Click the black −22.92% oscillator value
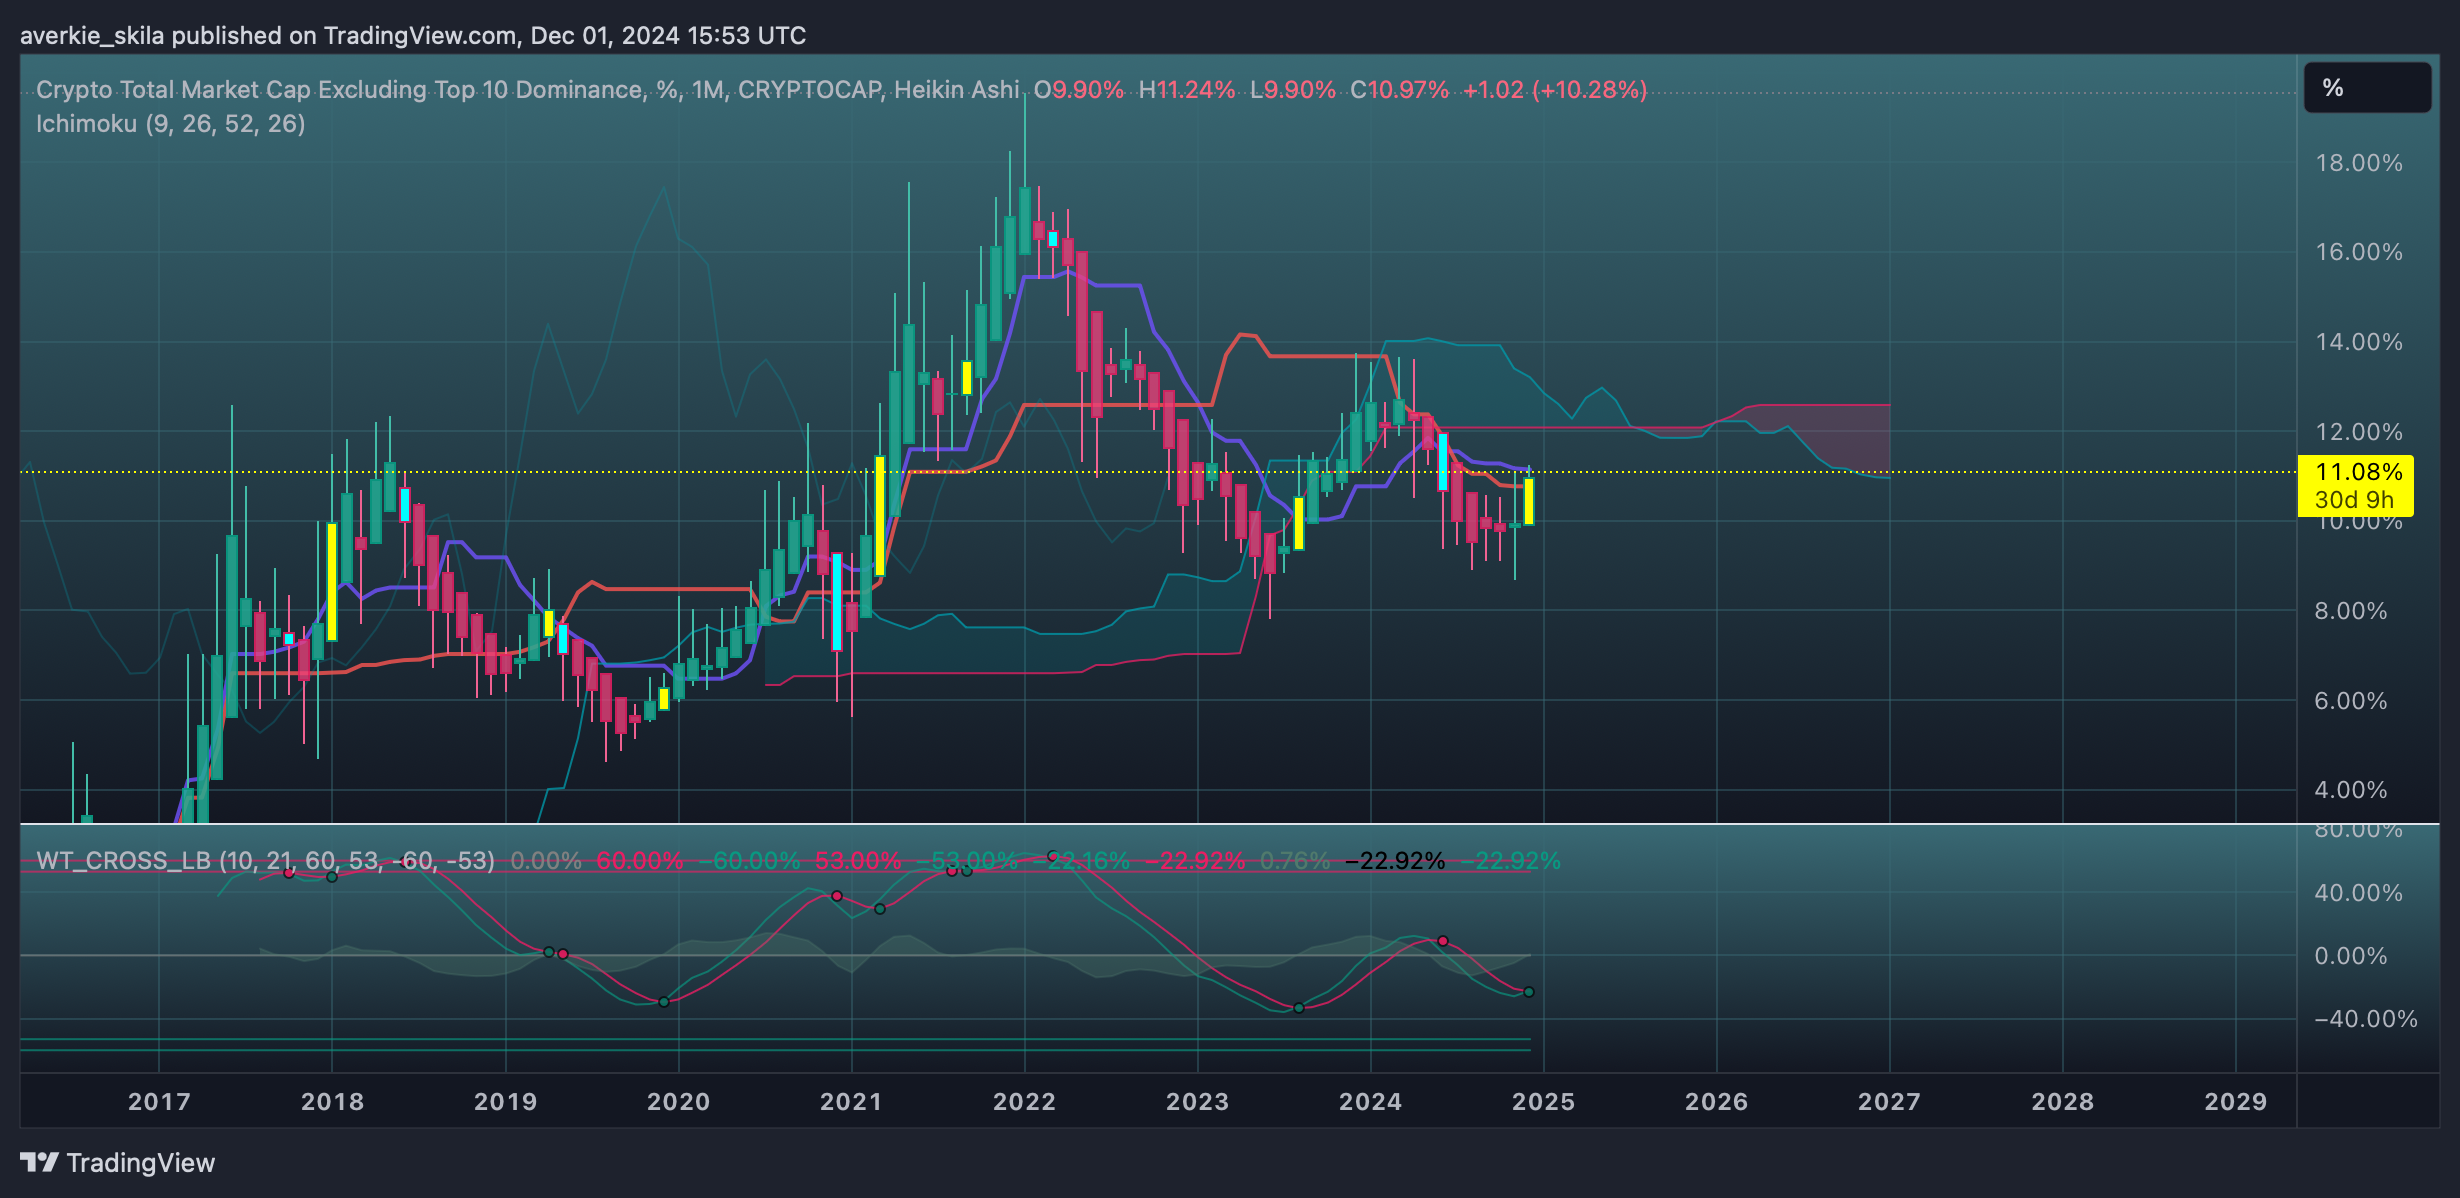Image resolution: width=2460 pixels, height=1198 pixels. pos(1395,861)
